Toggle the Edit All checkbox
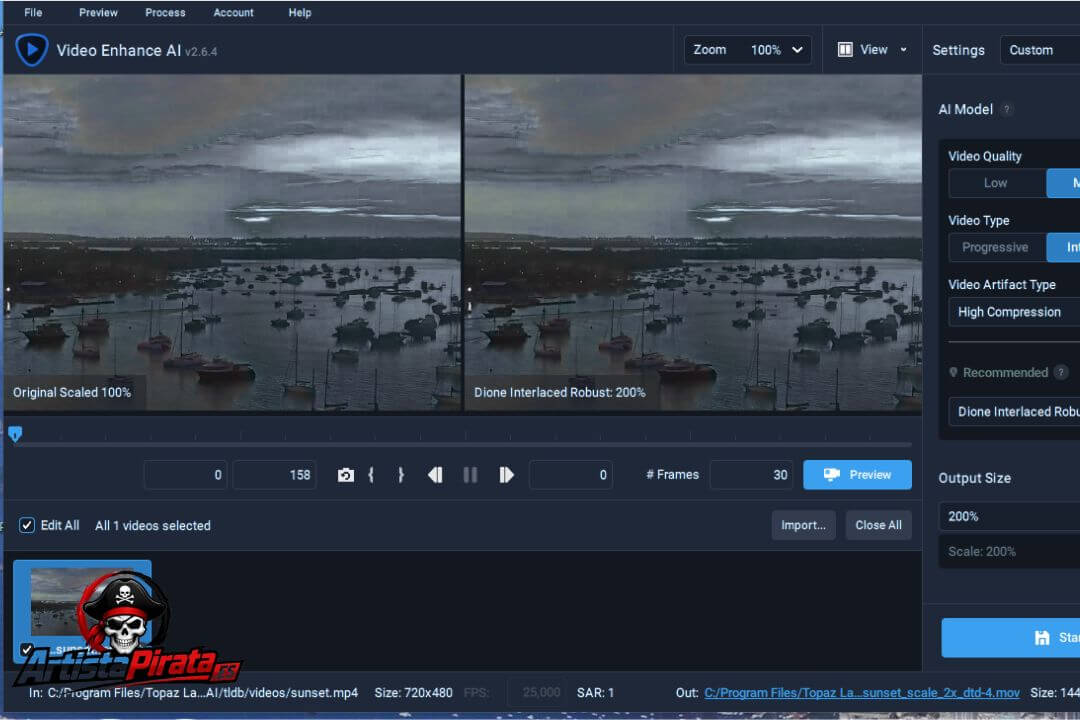The width and height of the screenshot is (1080, 720). click(27, 525)
